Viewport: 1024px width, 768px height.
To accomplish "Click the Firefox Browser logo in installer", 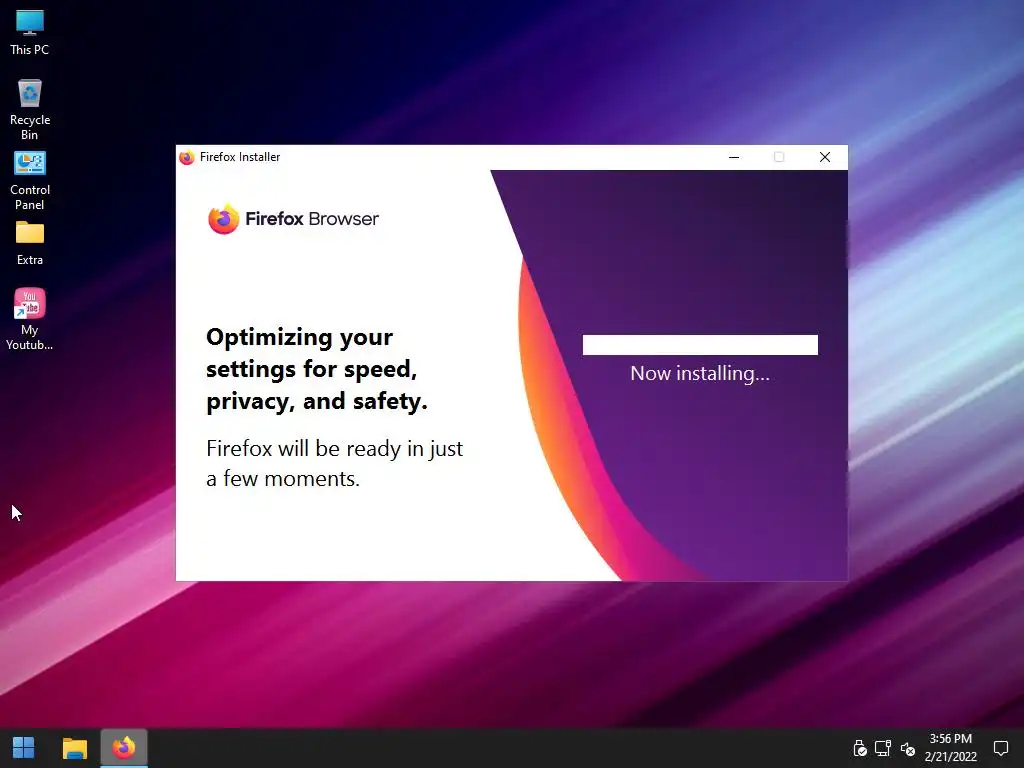I will tap(293, 219).
